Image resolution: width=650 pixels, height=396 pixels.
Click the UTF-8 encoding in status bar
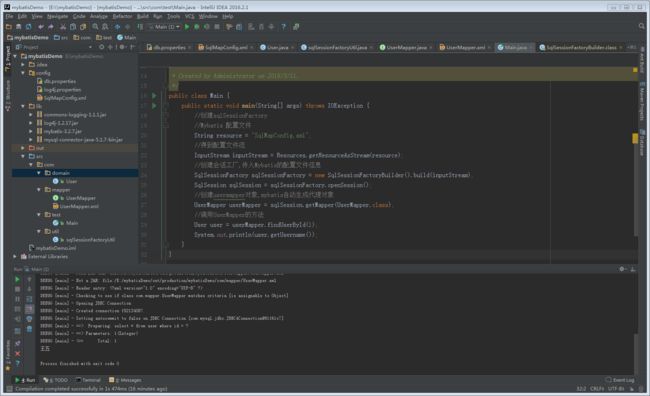pyautogui.click(x=616, y=389)
